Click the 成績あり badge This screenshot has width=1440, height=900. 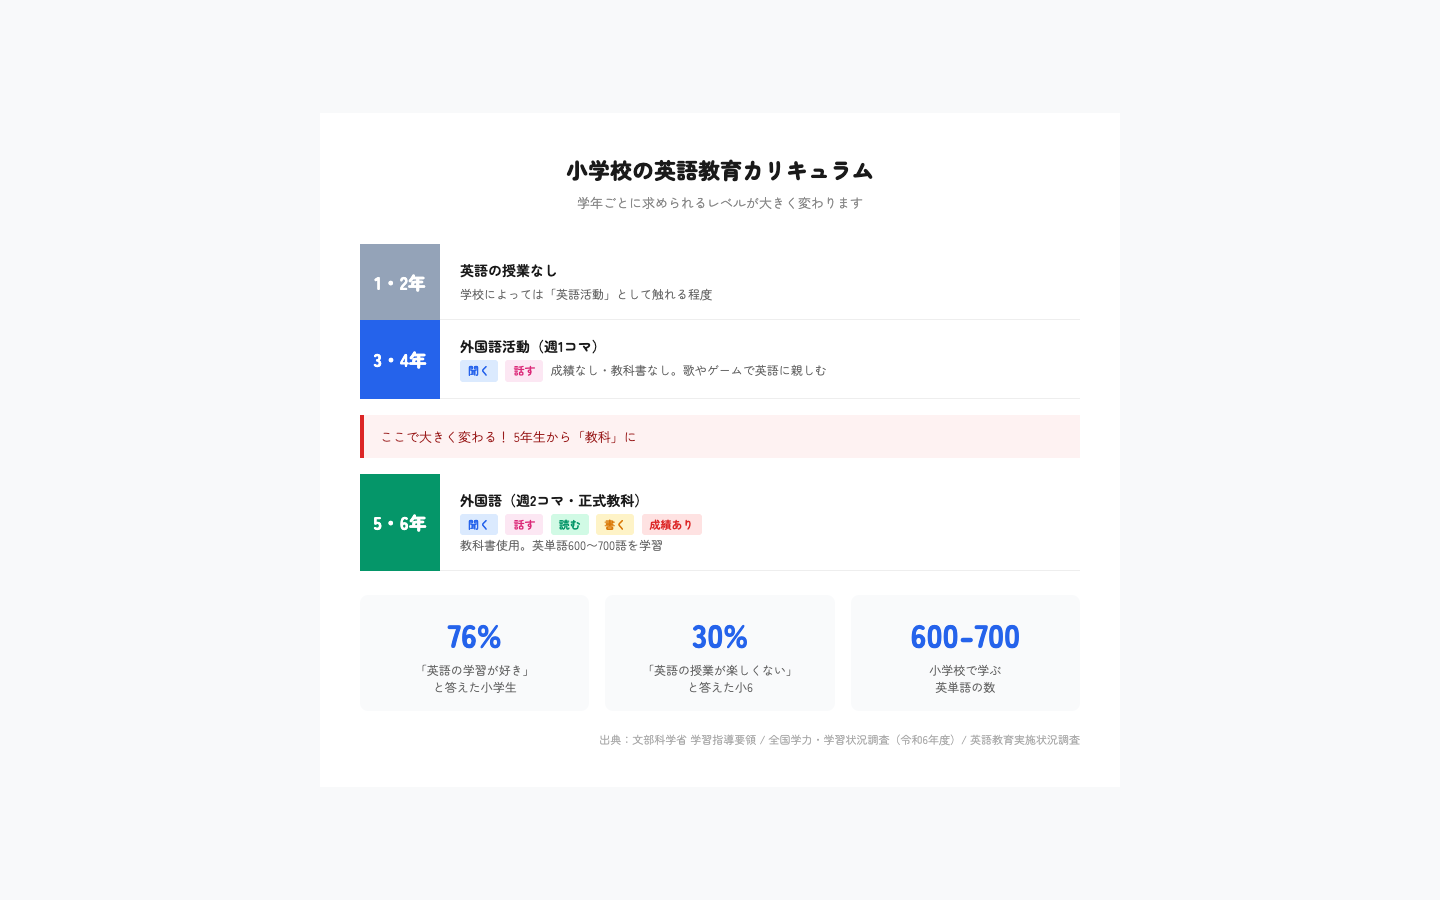(671, 525)
